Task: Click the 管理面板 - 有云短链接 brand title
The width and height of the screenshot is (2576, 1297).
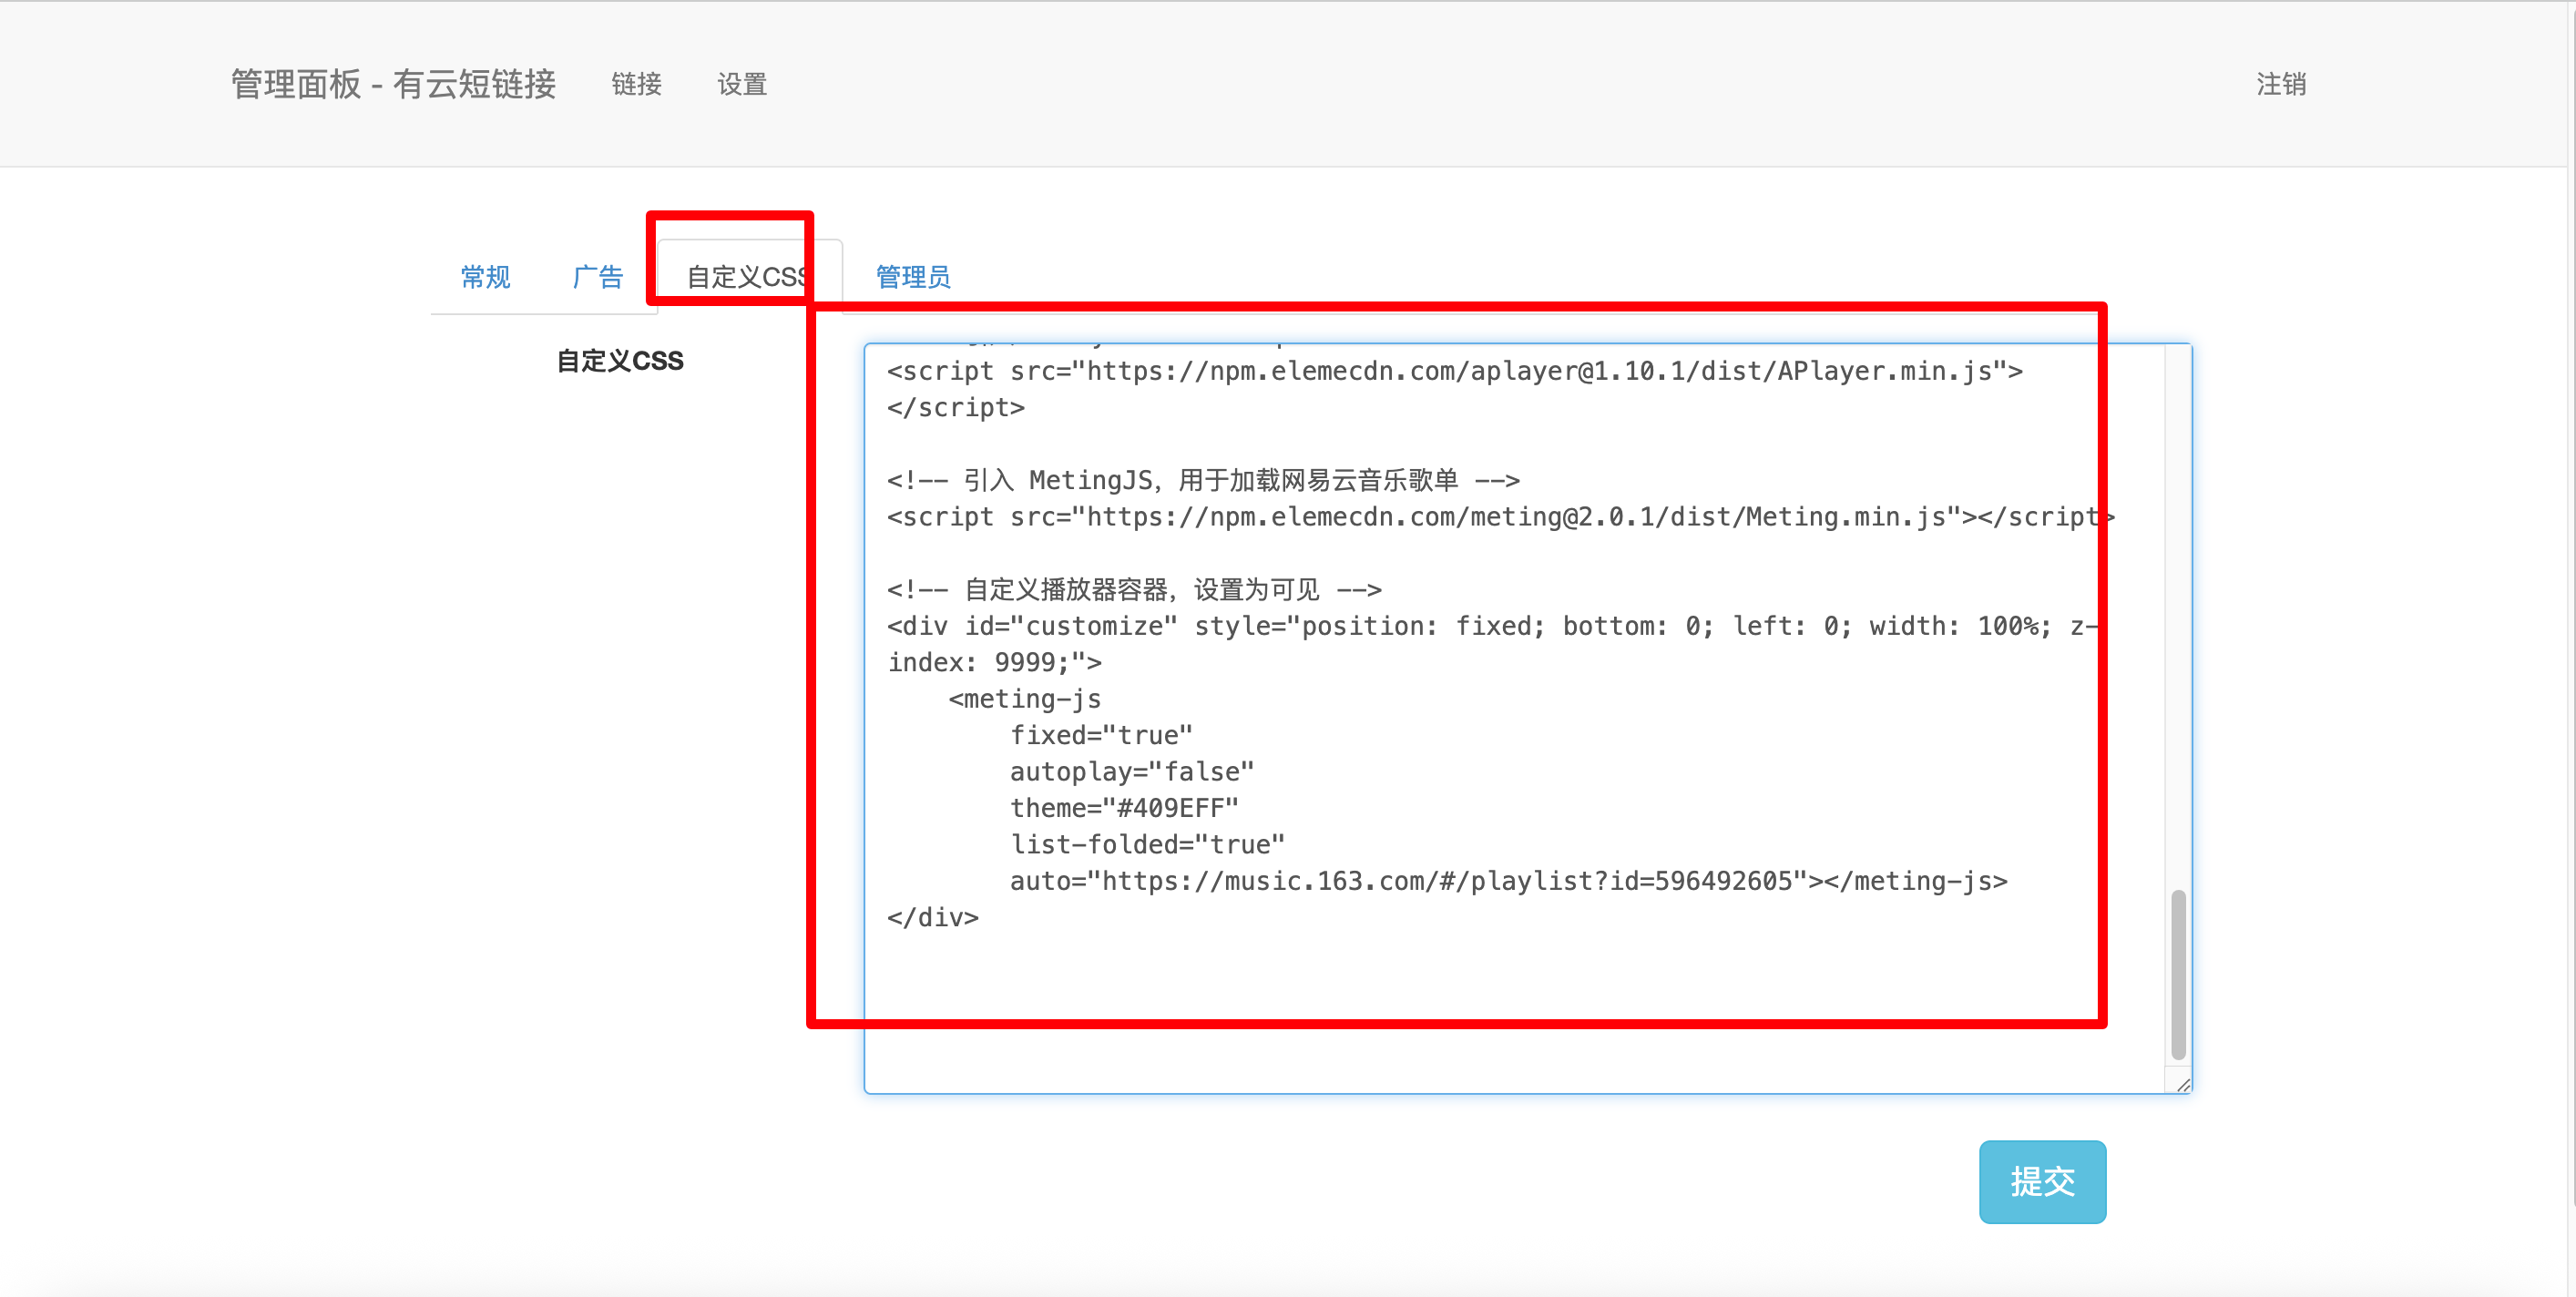Action: tap(393, 84)
